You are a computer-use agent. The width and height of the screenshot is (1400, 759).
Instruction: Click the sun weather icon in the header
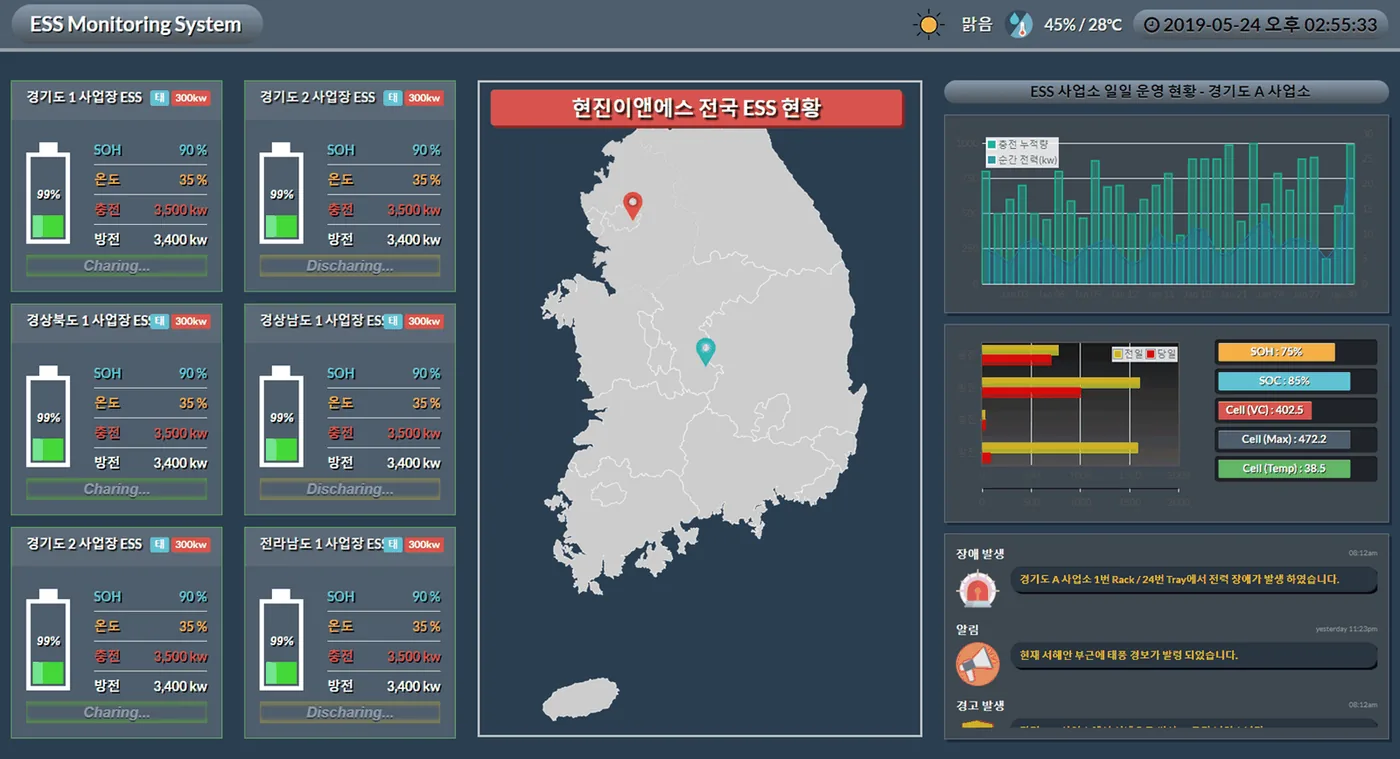pyautogui.click(x=929, y=25)
